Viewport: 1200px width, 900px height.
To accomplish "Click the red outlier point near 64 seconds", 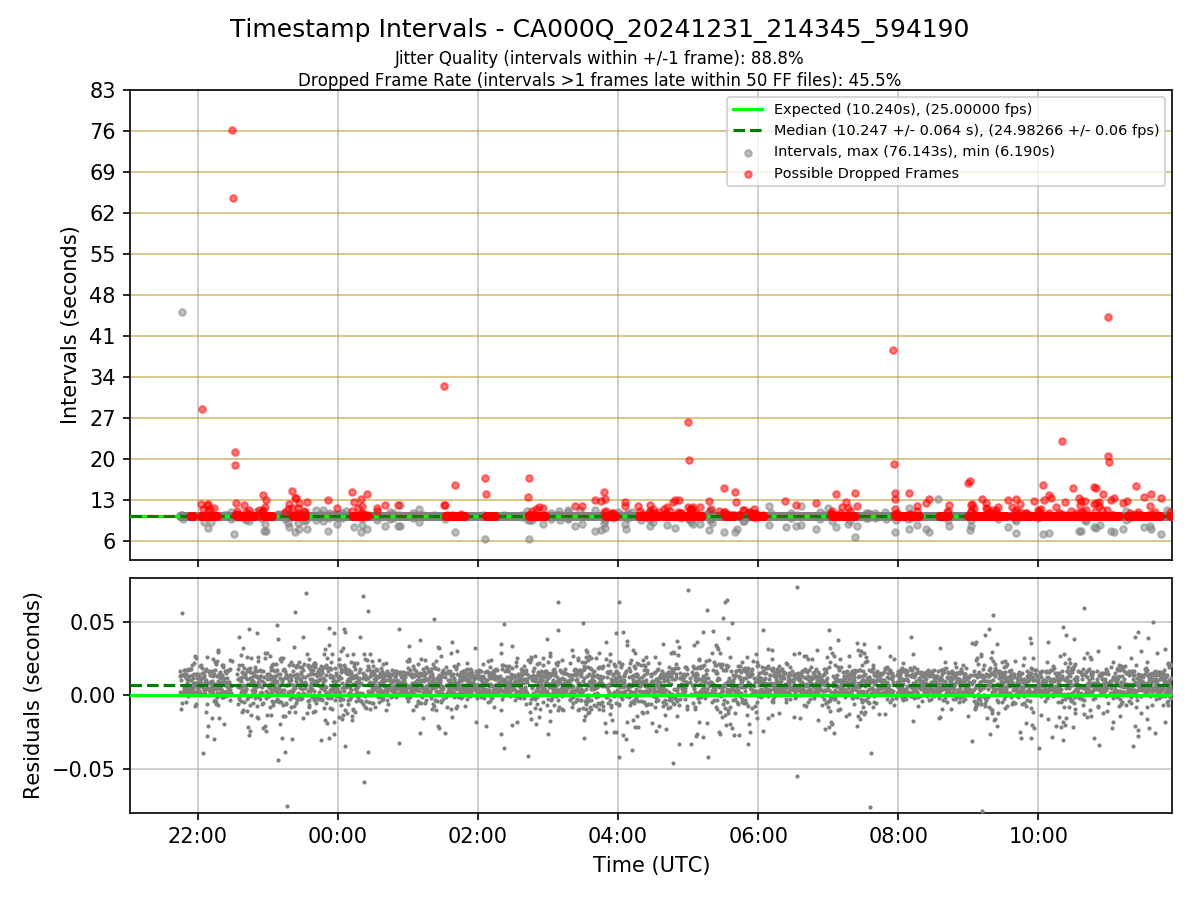I will [233, 198].
